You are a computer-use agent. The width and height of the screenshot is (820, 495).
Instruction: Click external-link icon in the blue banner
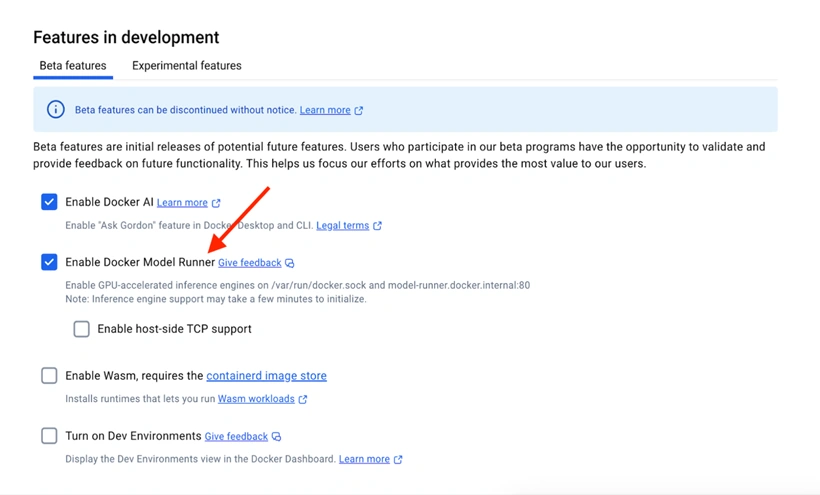coord(359,110)
